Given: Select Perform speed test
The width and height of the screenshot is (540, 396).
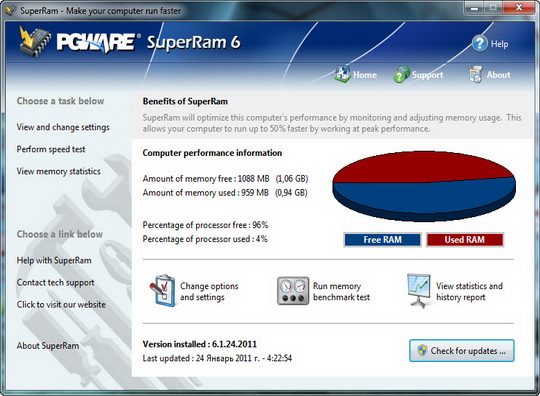Looking at the screenshot, I should point(51,149).
